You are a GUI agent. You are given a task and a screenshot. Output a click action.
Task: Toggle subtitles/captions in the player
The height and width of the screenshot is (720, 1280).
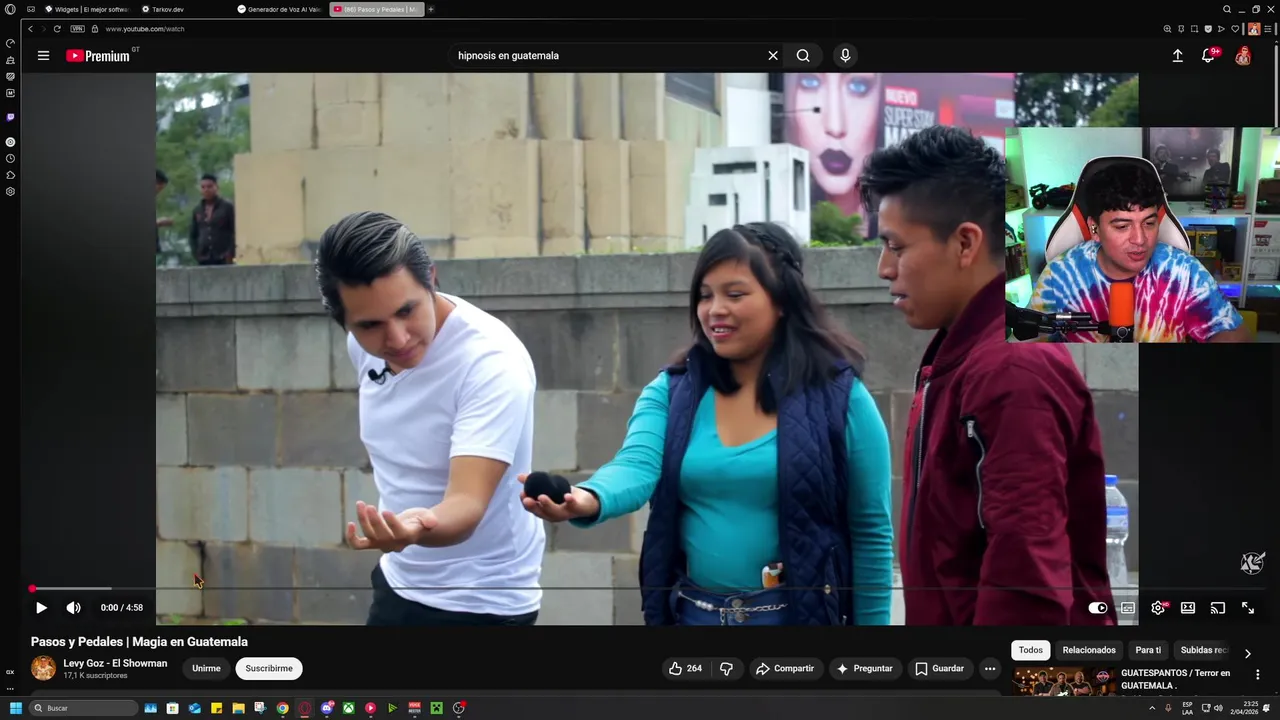point(1128,607)
